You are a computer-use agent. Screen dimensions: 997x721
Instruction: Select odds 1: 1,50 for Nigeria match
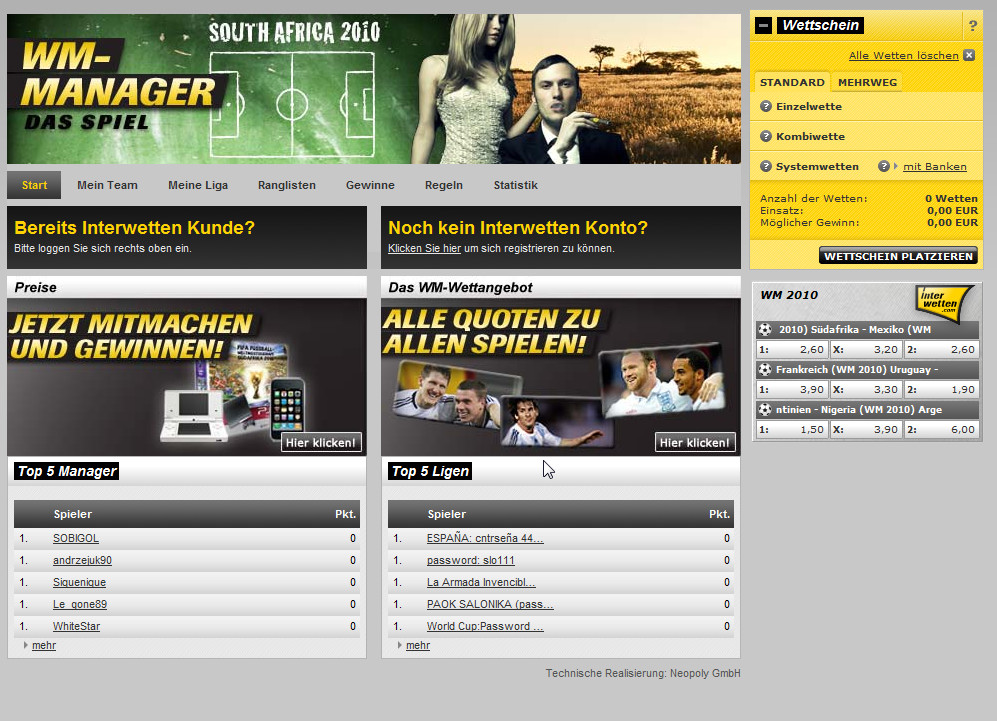[792, 430]
